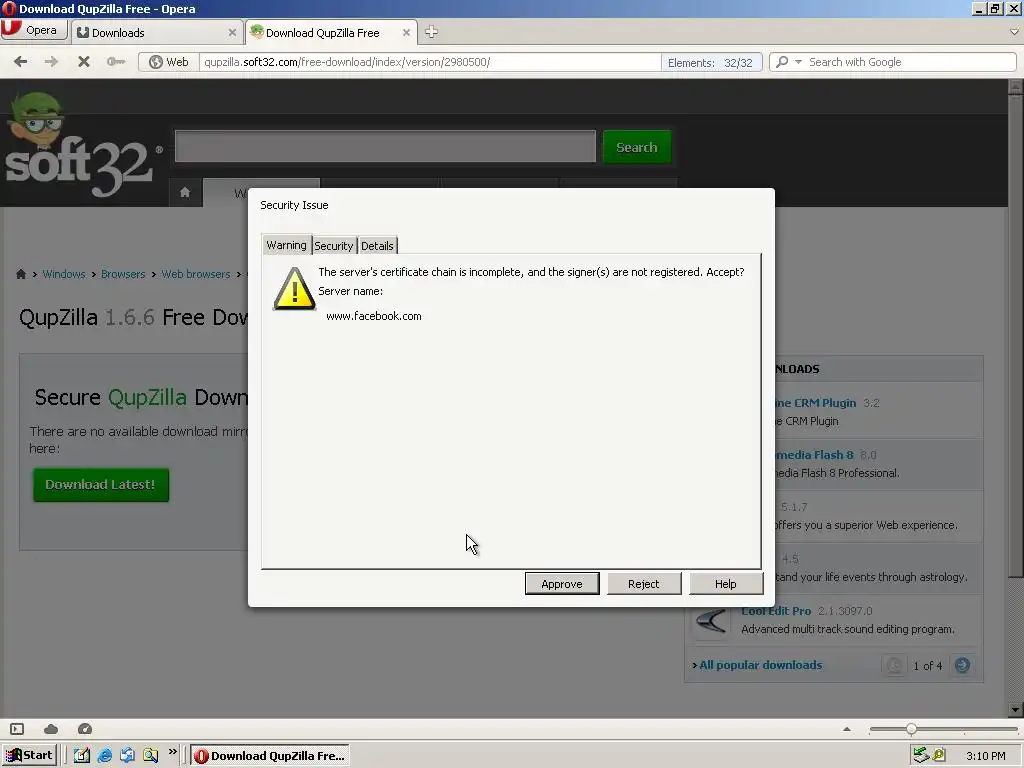Go forward to next page
This screenshot has height=768, width=1024.
coord(51,62)
